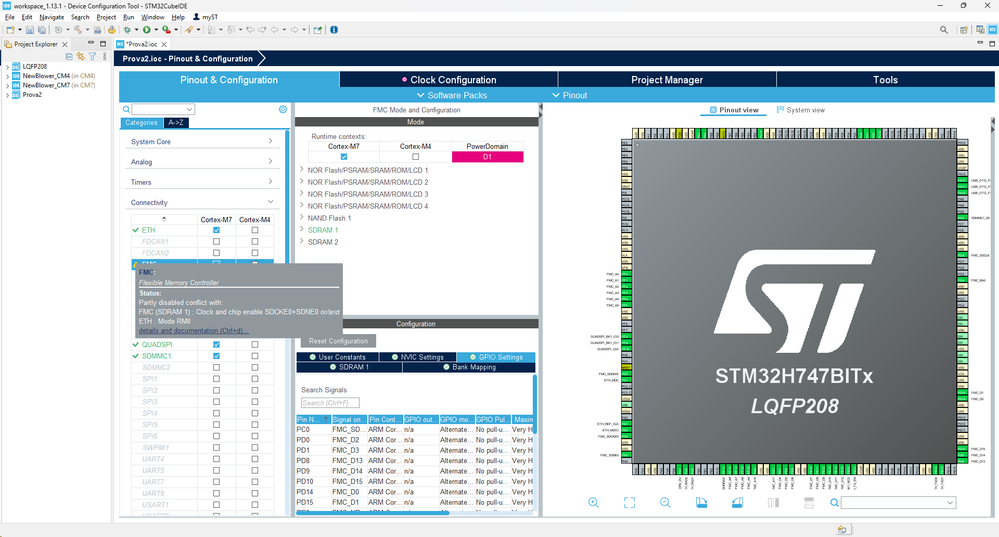Open the Open Perspective icon

(963, 29)
